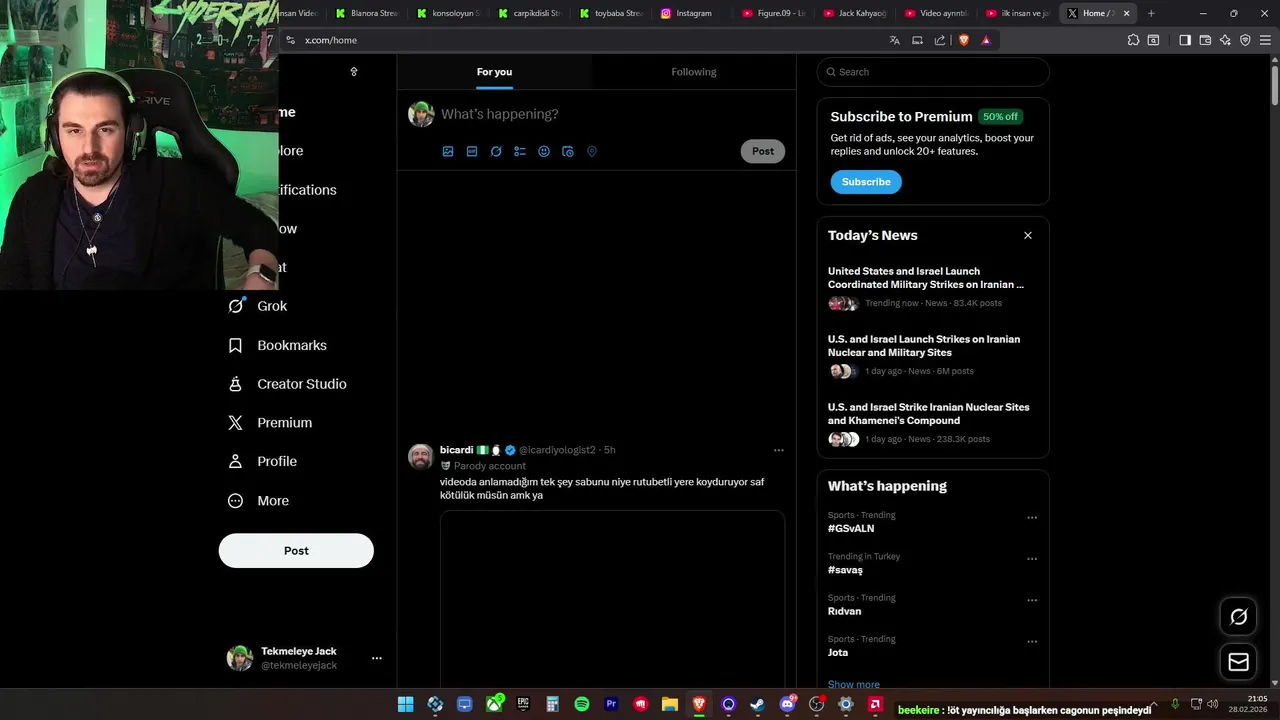1280x720 pixels.
Task: Open options for Rıdvan trend
Action: coord(1032,601)
